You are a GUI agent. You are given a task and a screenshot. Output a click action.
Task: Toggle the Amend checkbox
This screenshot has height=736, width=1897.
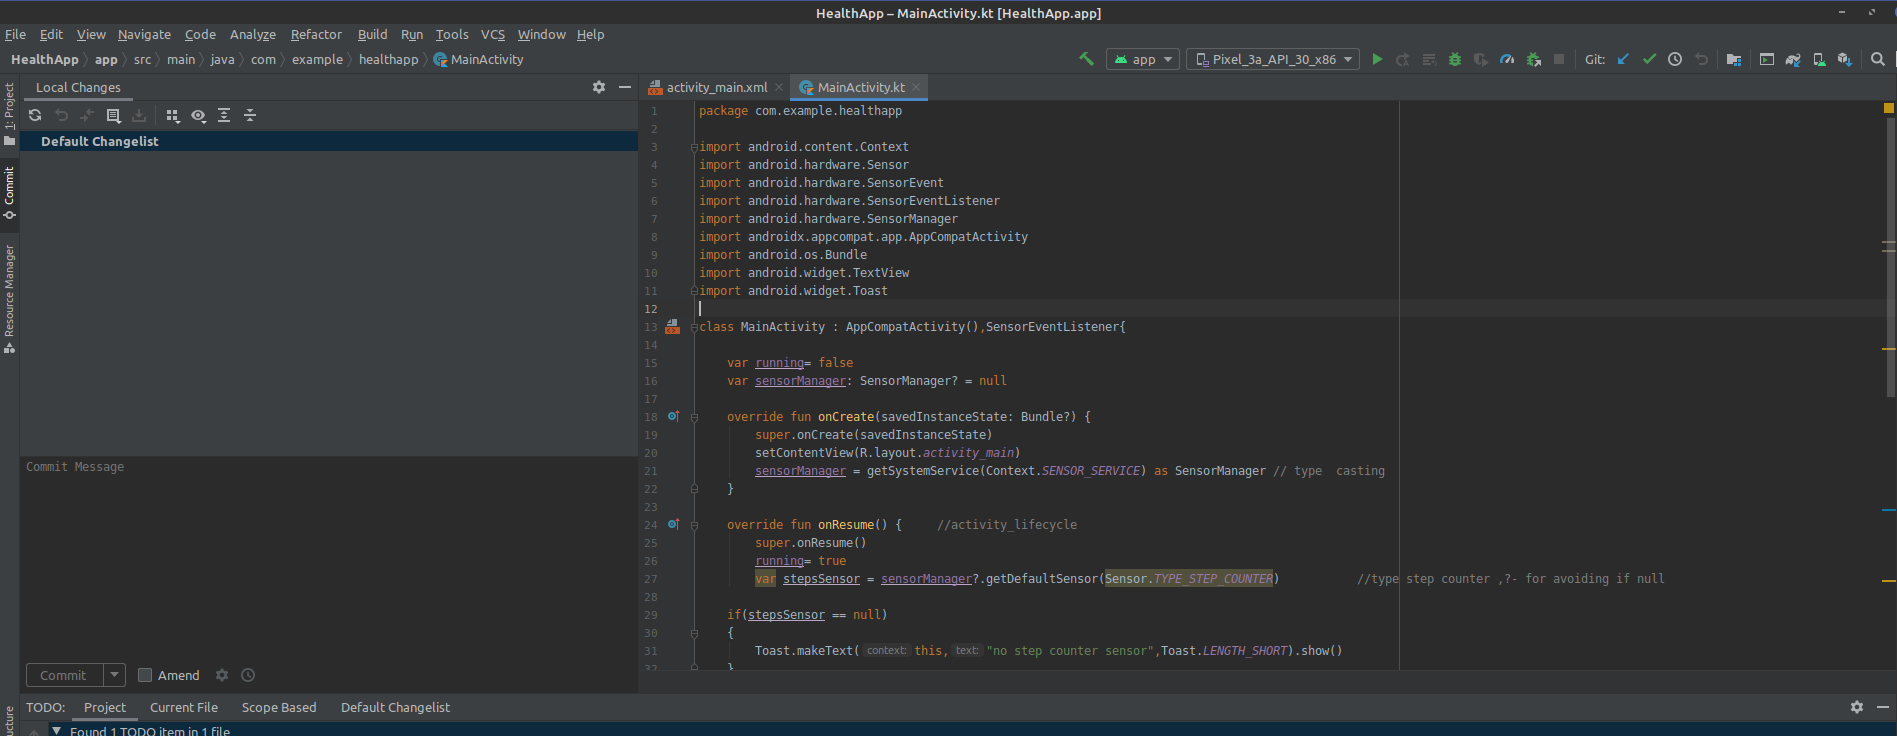(145, 676)
